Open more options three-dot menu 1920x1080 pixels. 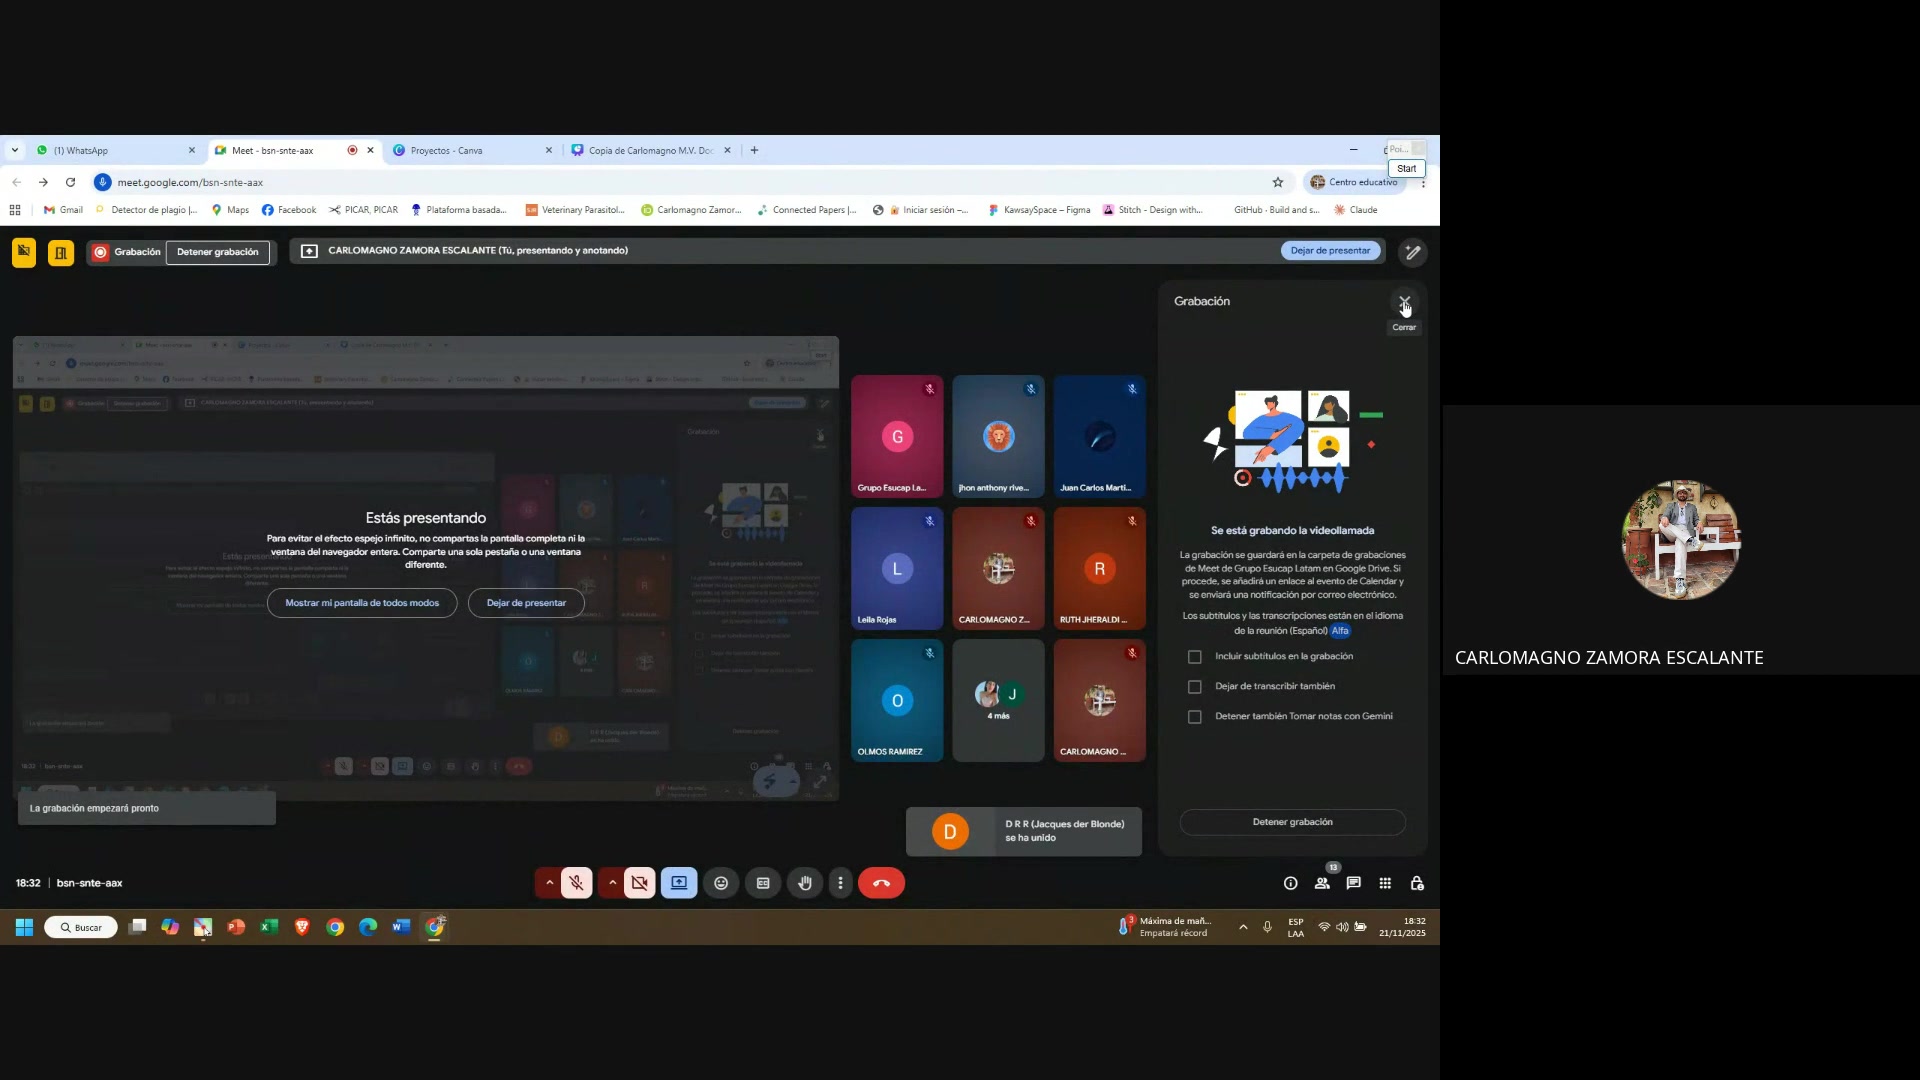point(840,883)
